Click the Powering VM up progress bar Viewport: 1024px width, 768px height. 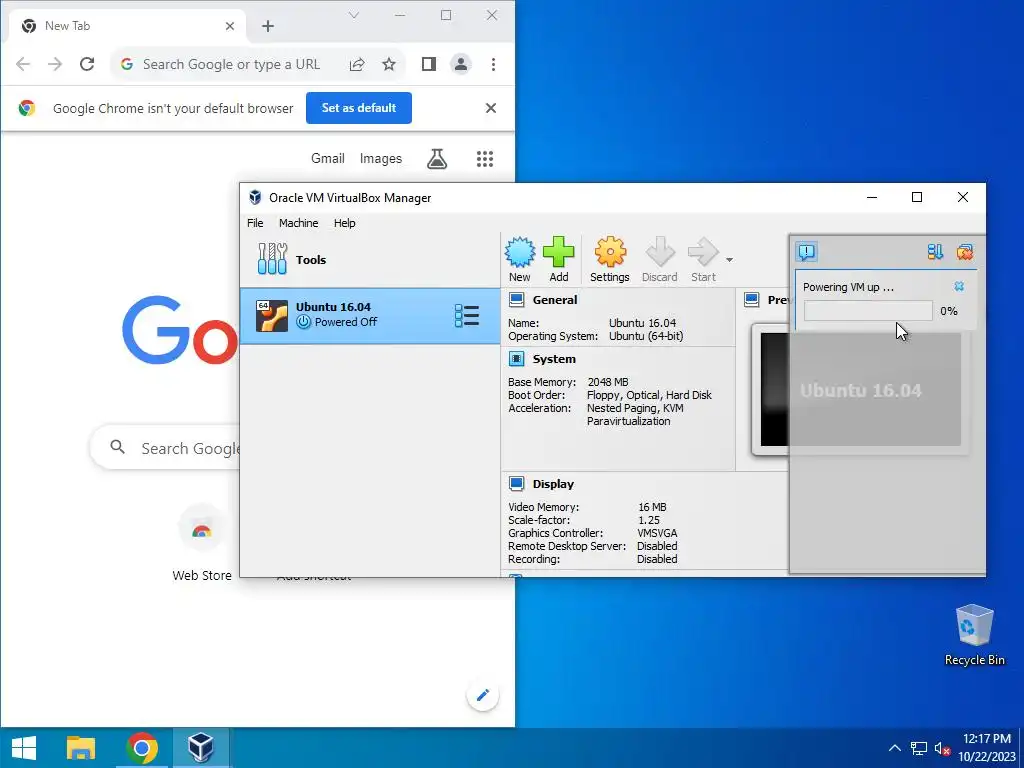868,311
